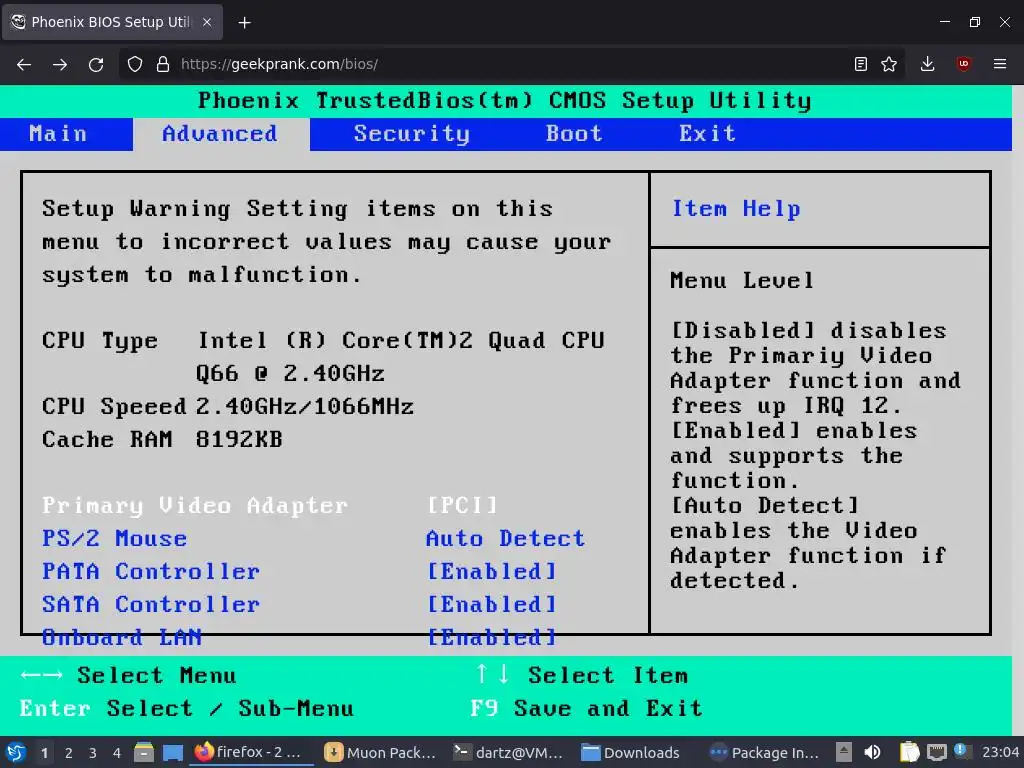This screenshot has height=768, width=1024.
Task: Open the update notifier tray icon
Action: coord(961,751)
